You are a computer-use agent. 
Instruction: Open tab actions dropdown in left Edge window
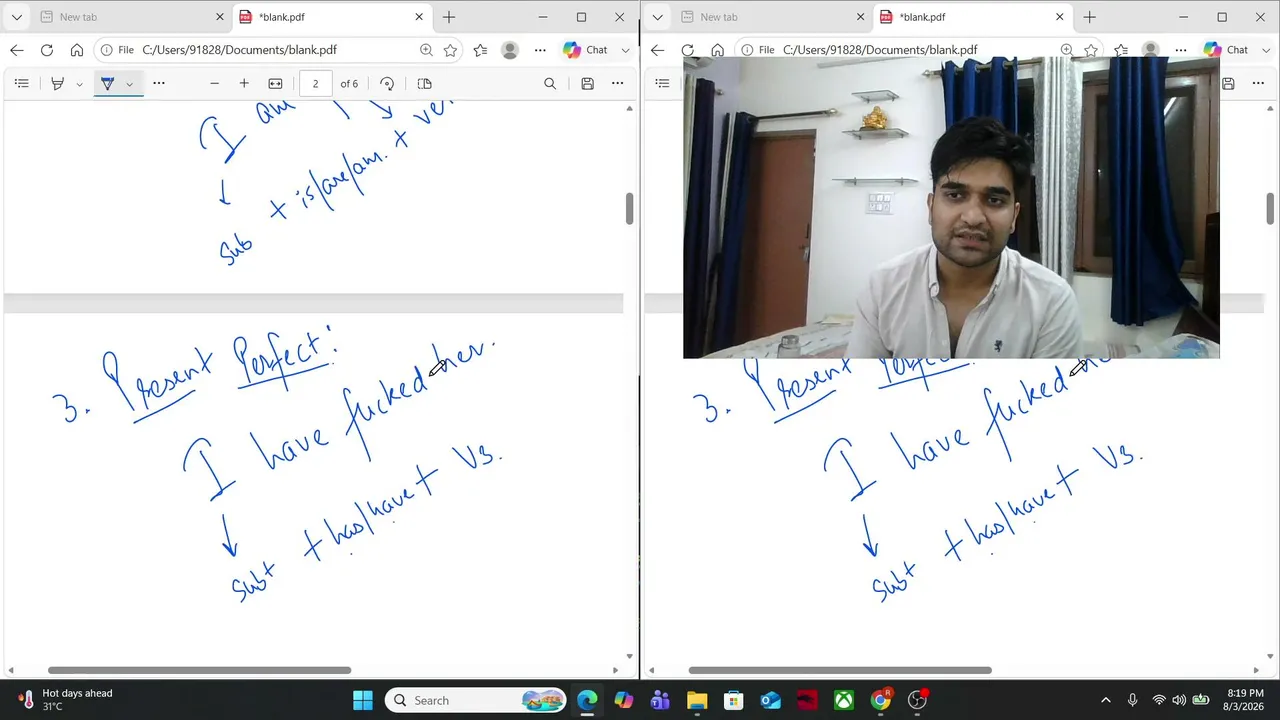point(16,17)
